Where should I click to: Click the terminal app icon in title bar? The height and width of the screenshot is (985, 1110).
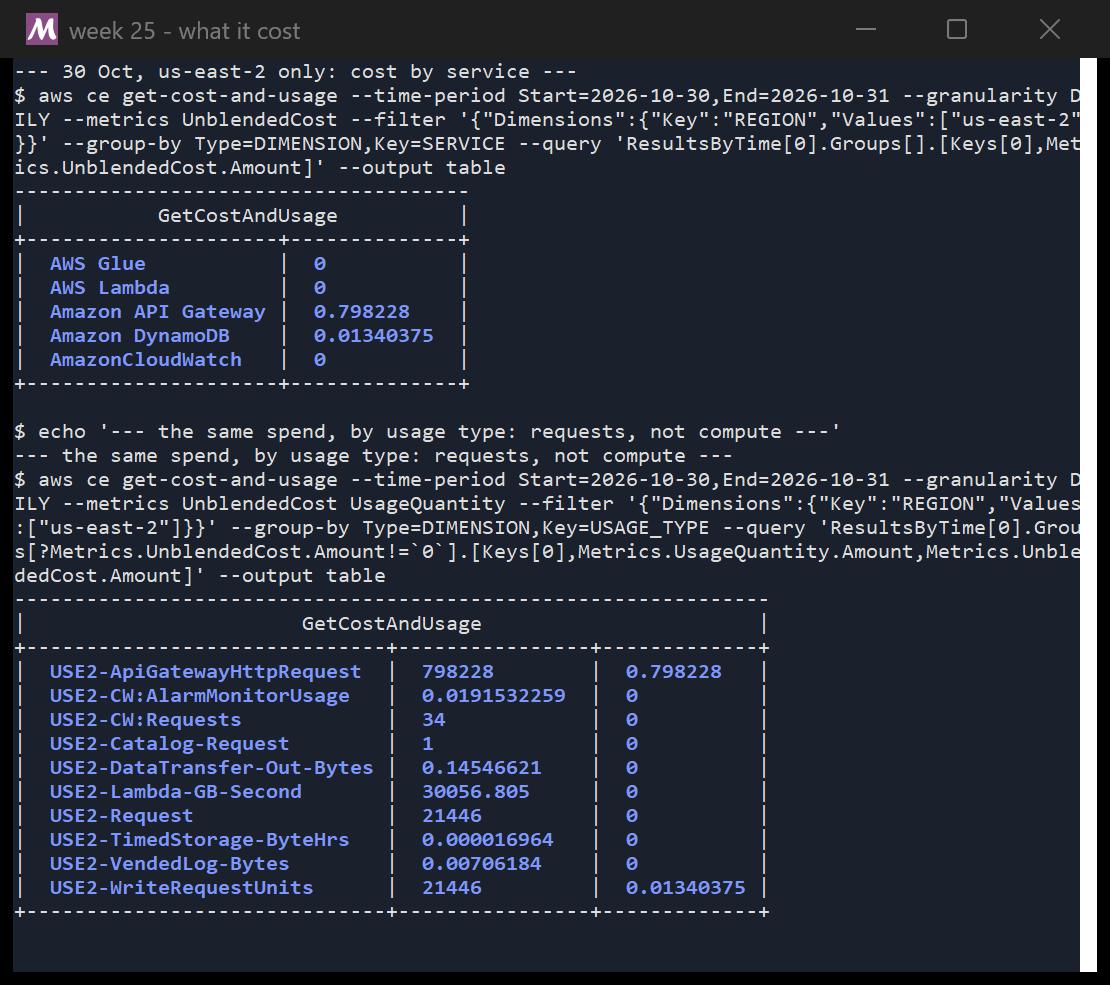(42, 30)
